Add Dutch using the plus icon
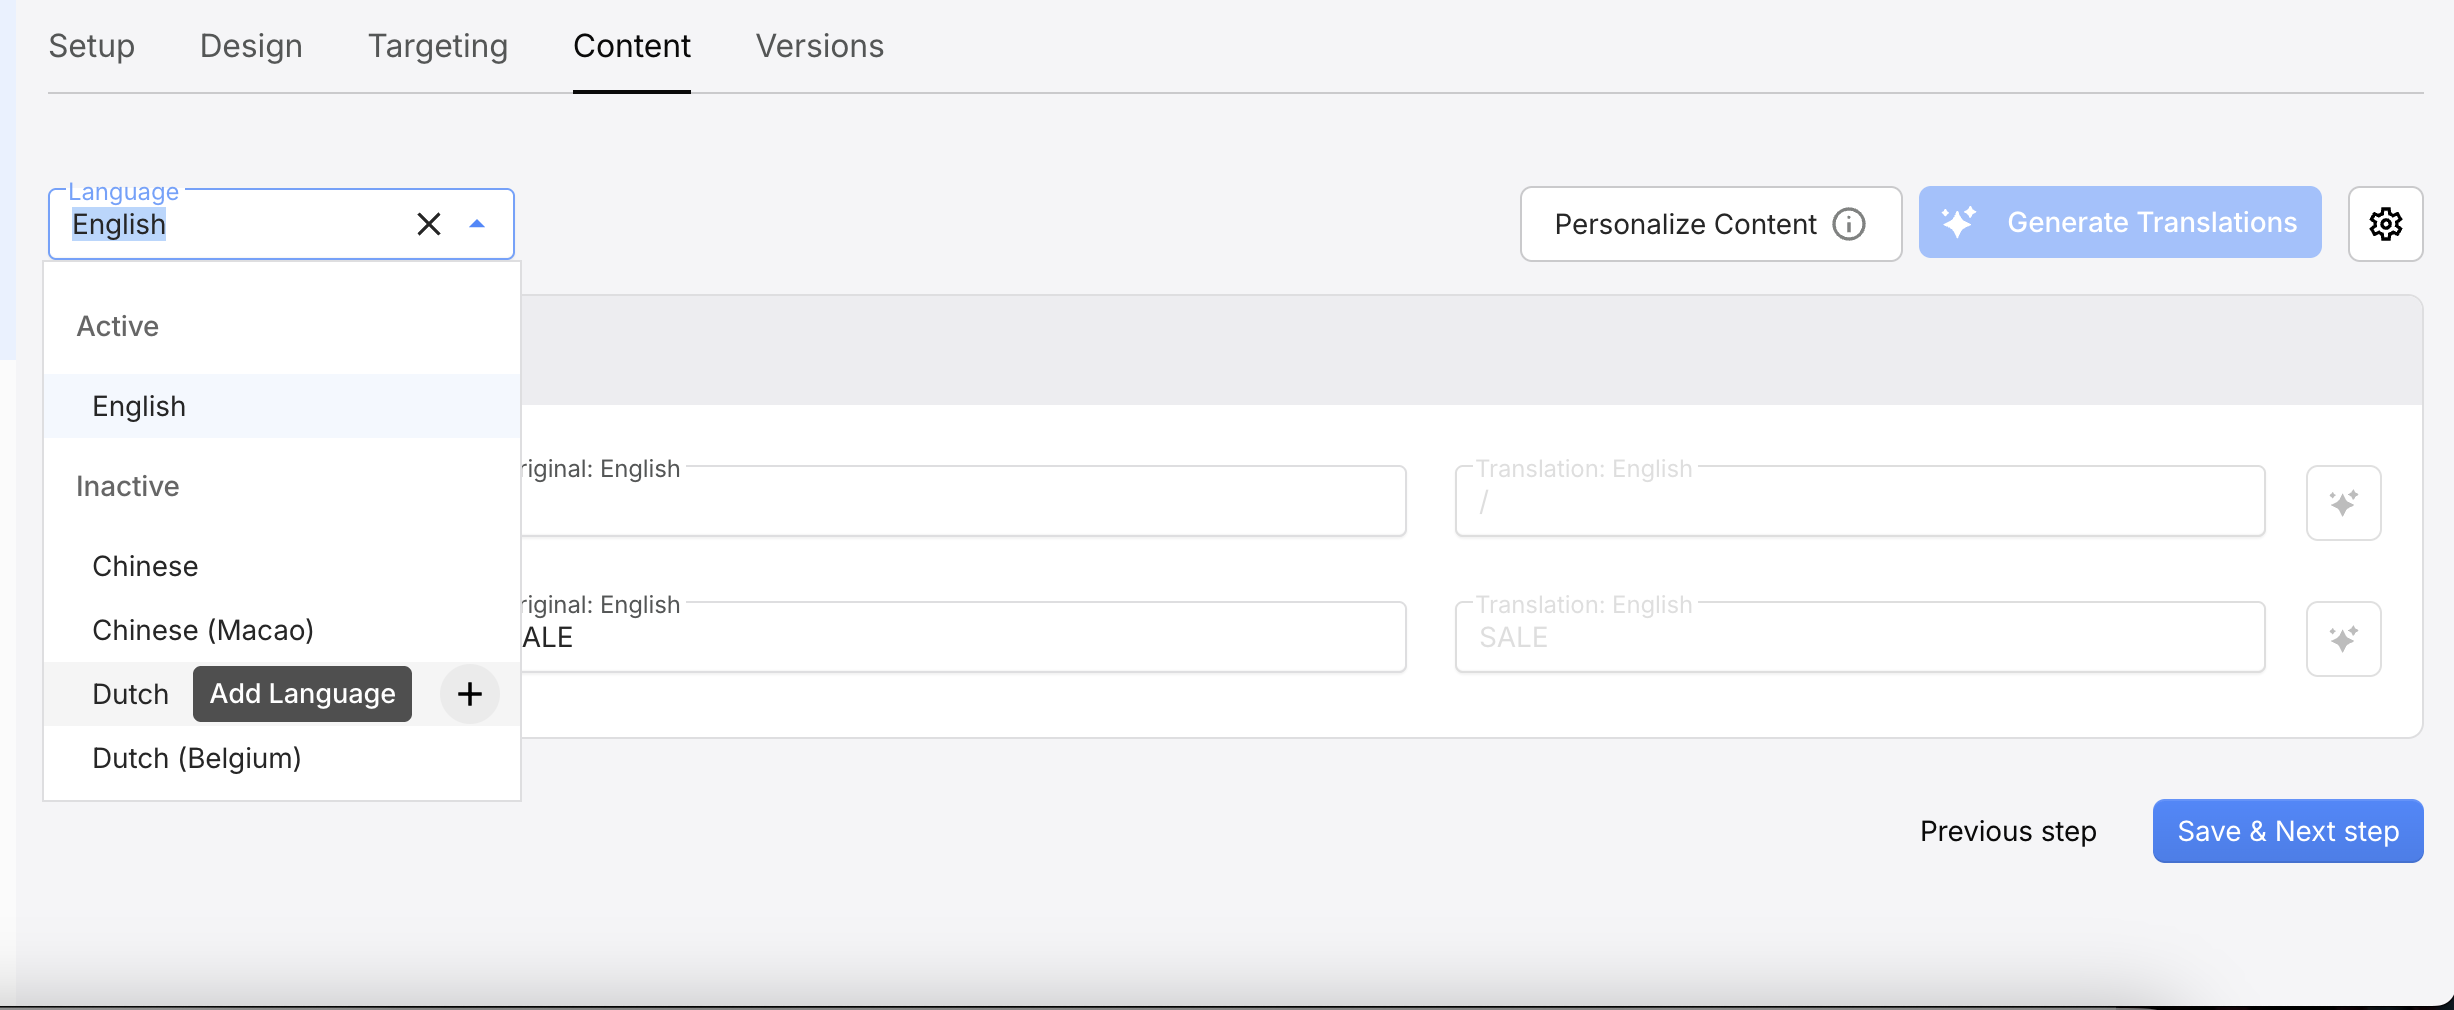The image size is (2454, 1010). click(469, 693)
